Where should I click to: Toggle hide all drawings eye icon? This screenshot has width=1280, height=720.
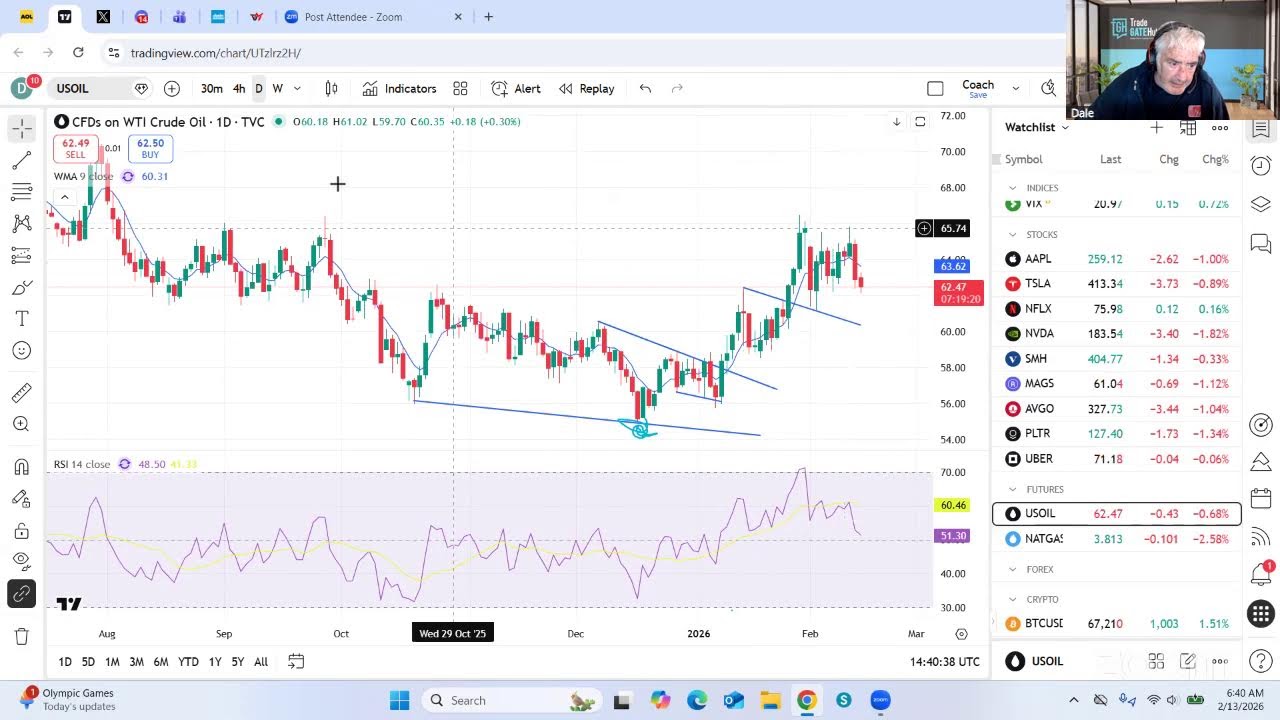(21, 562)
